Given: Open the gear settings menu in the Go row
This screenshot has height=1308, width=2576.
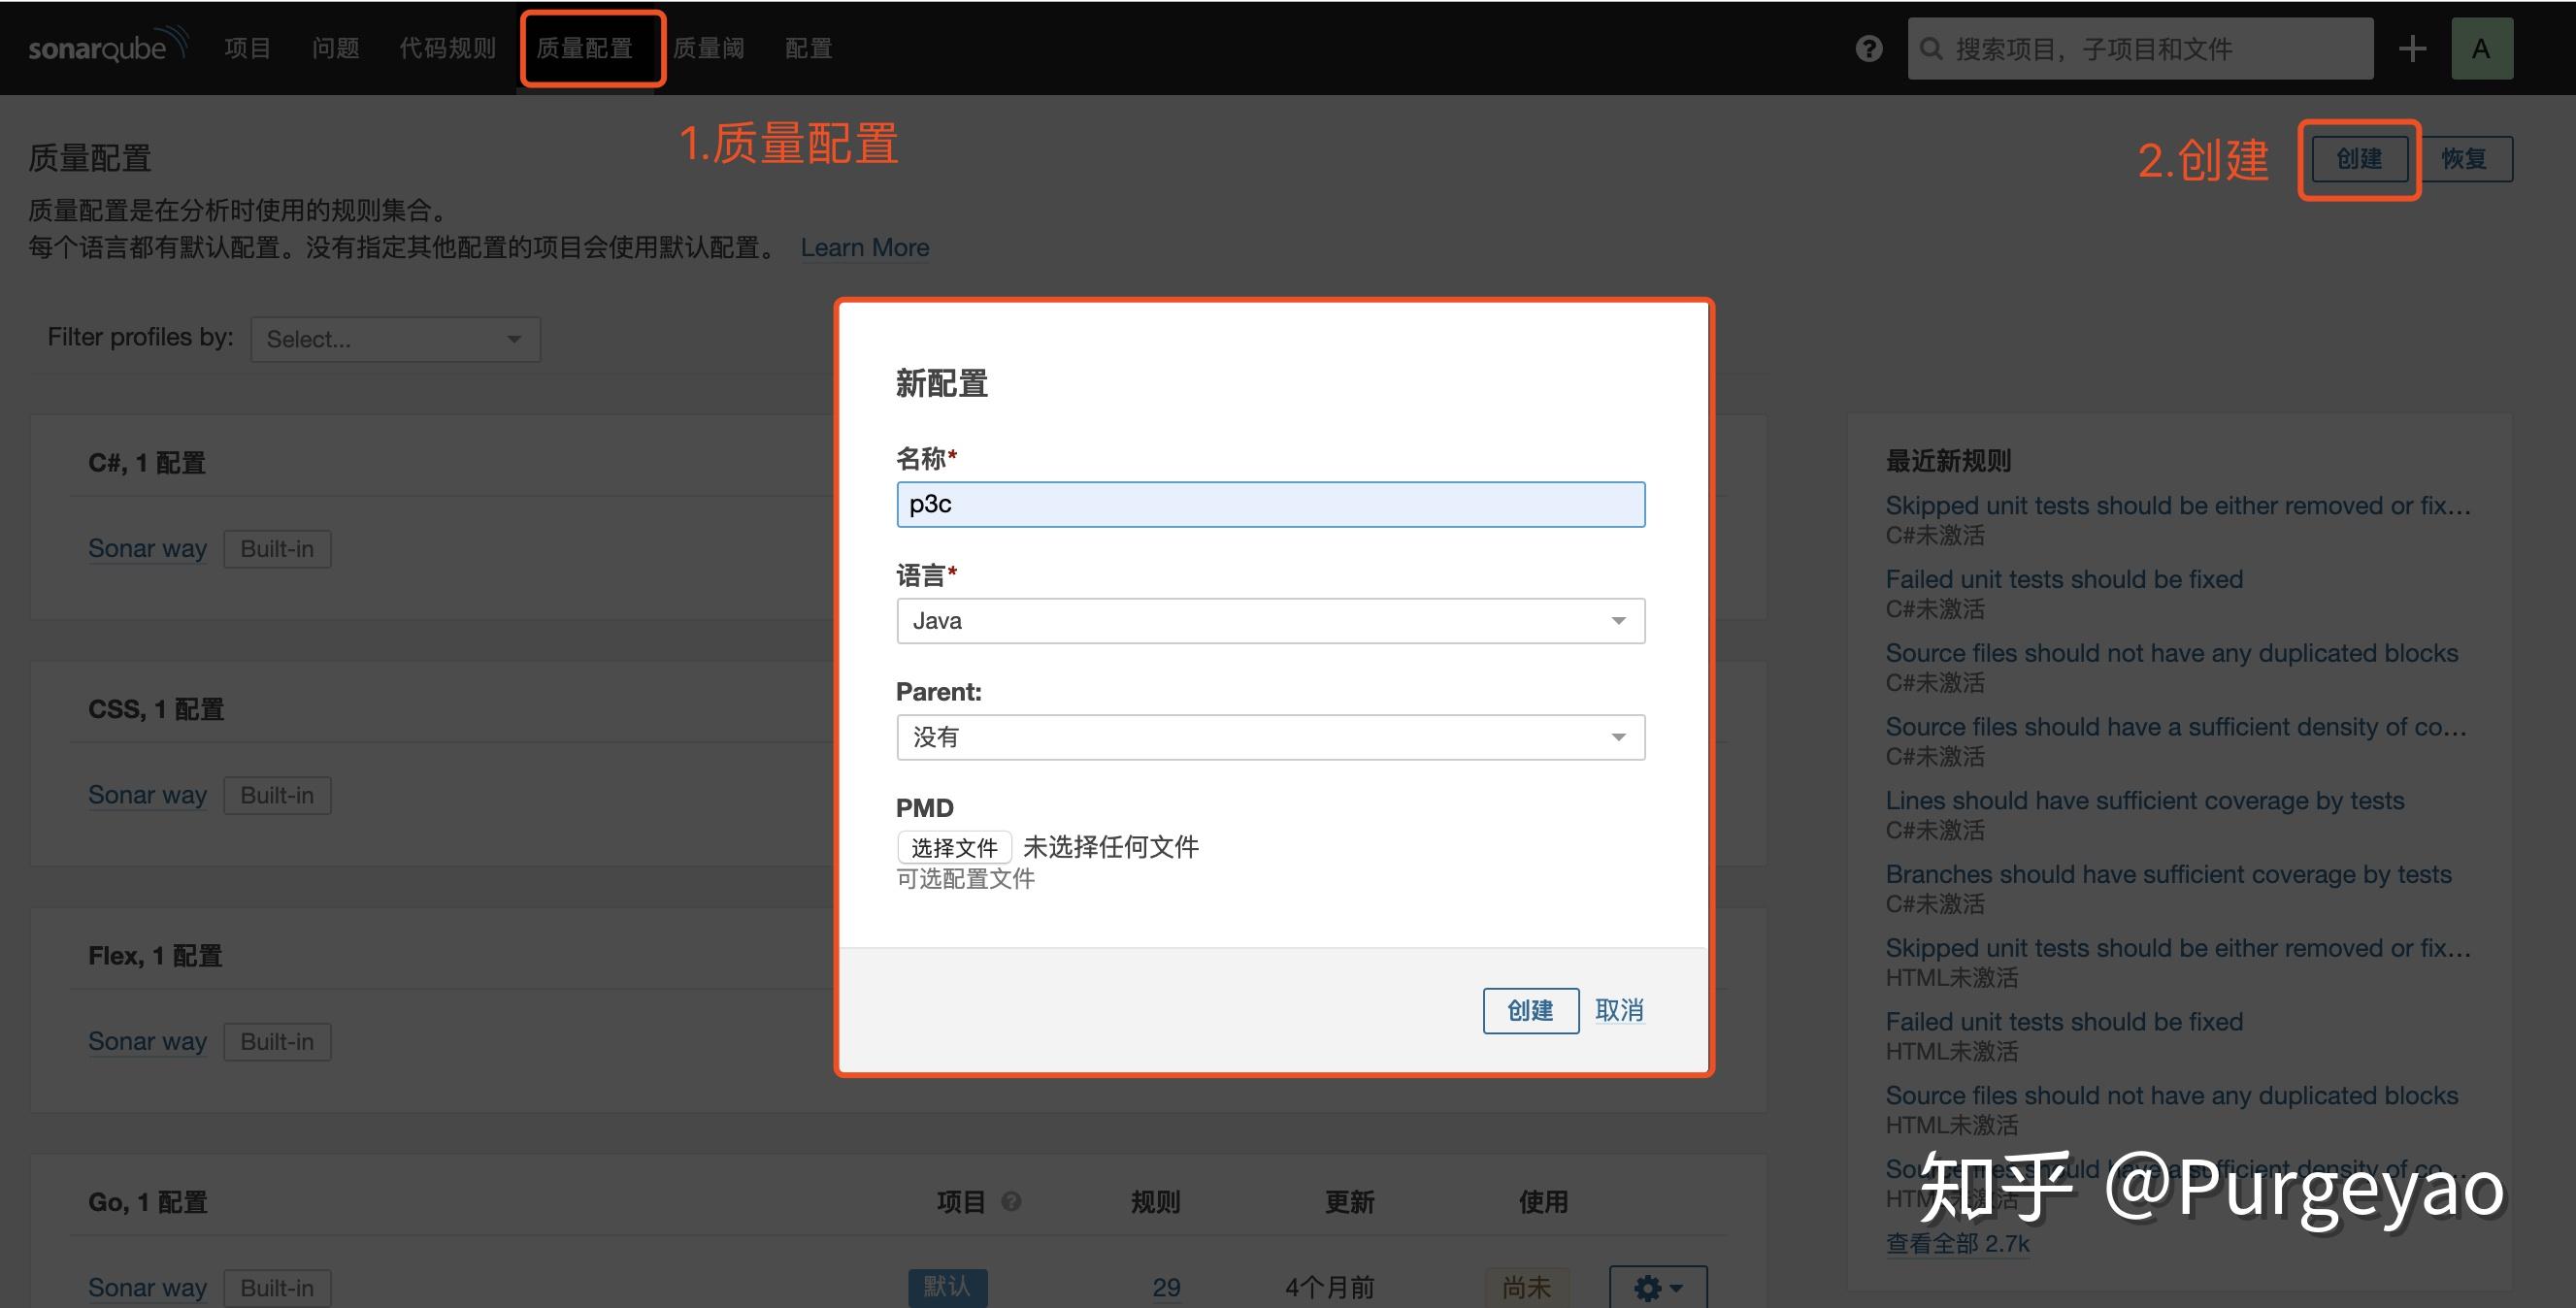Looking at the screenshot, I should 1655,1288.
